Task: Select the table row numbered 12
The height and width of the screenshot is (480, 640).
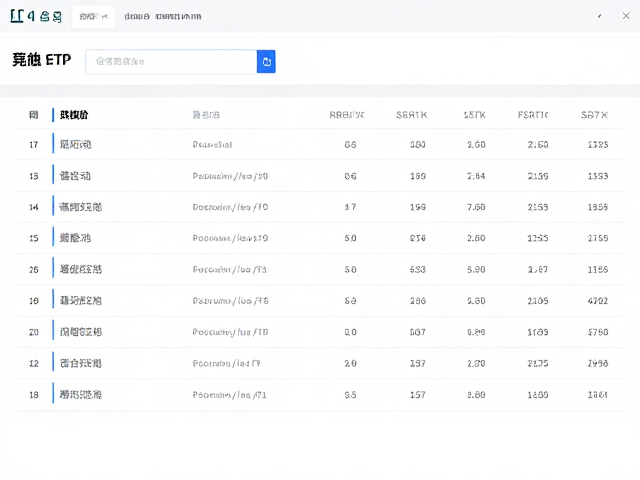Action: tap(320, 363)
